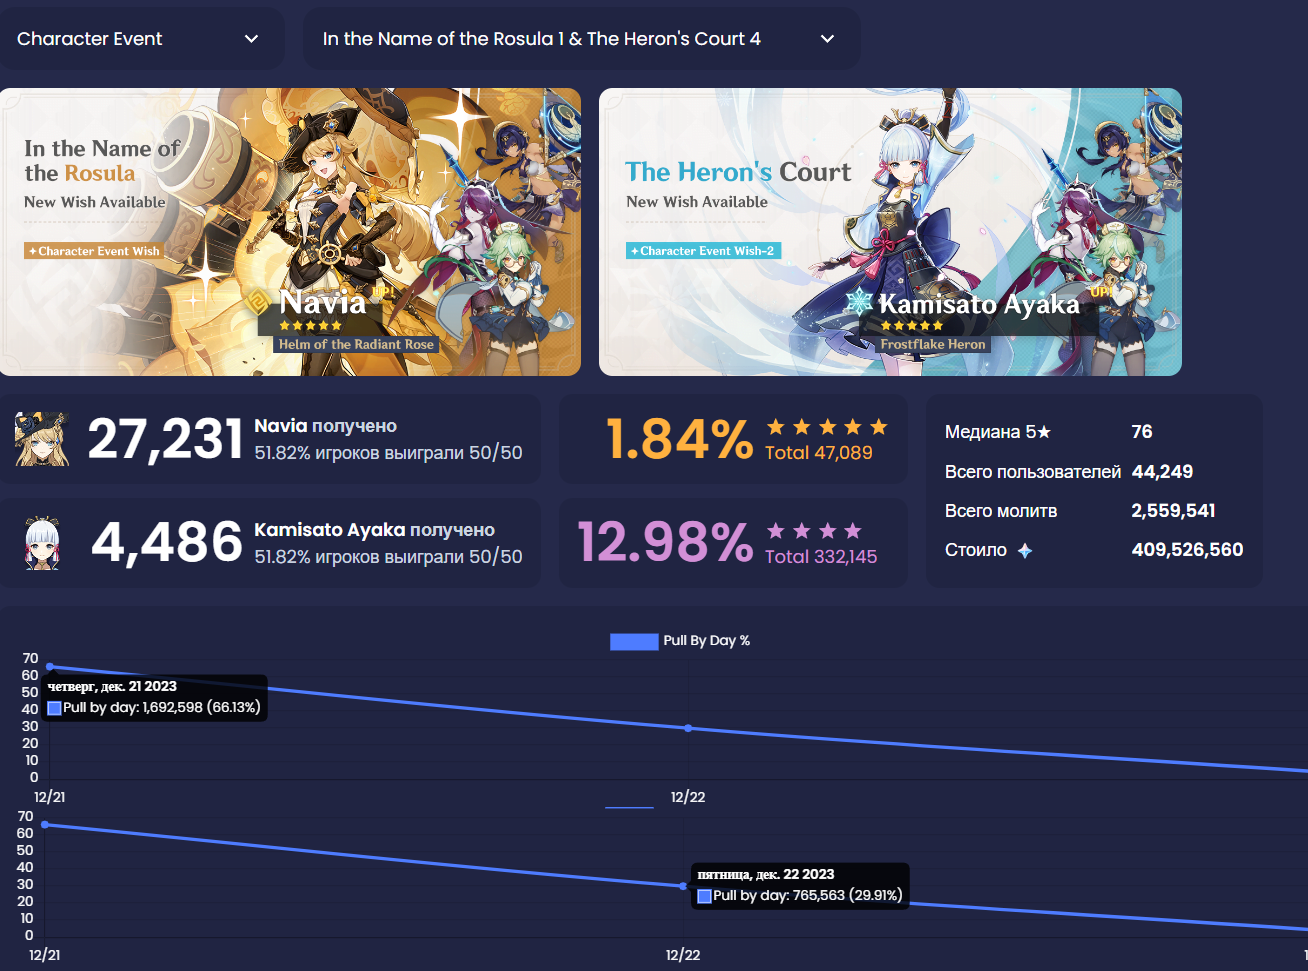Click the Total 332,145 four-star label
The width and height of the screenshot is (1308, 971).
[821, 557]
